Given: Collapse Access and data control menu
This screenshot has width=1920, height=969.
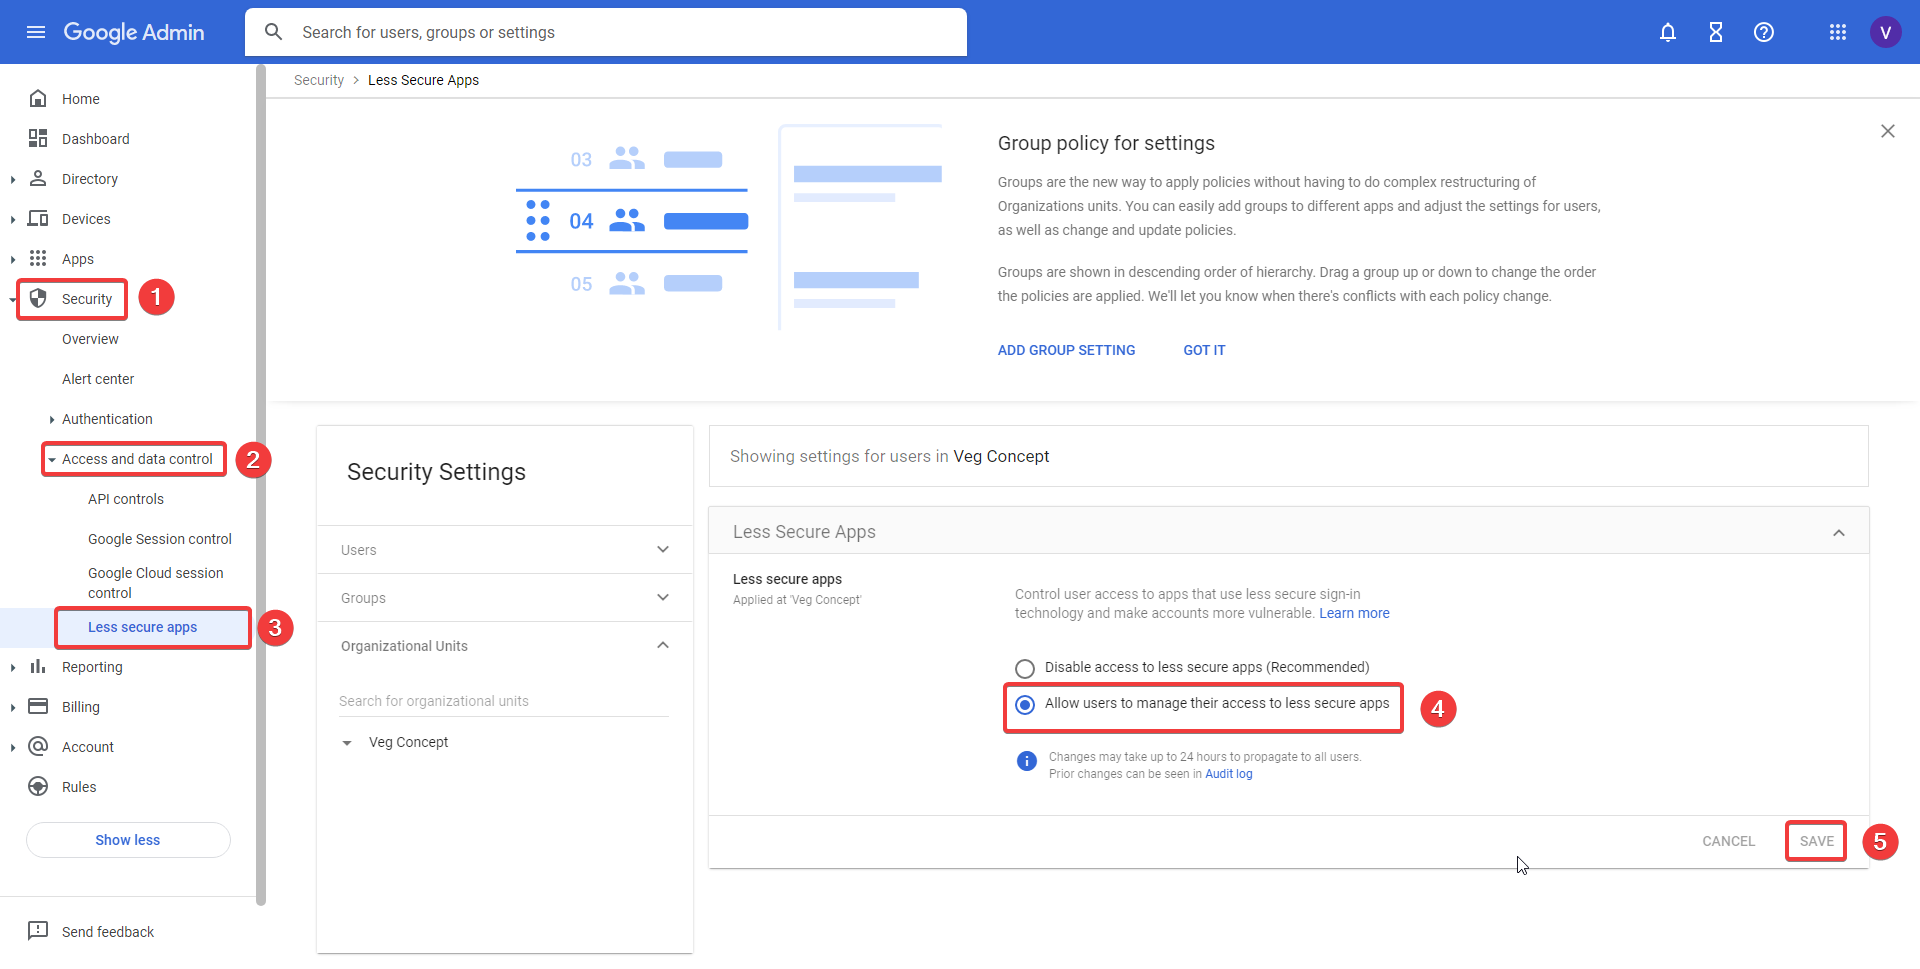Looking at the screenshot, I should [52, 460].
